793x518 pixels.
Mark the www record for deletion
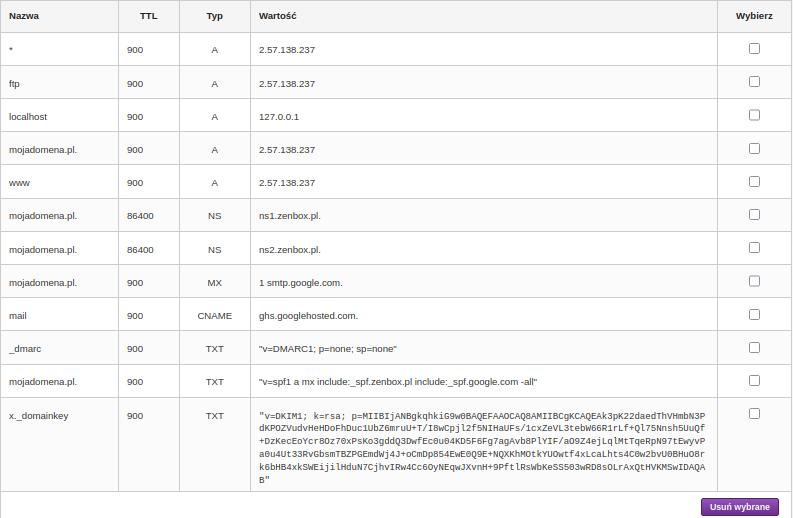[x=754, y=181]
